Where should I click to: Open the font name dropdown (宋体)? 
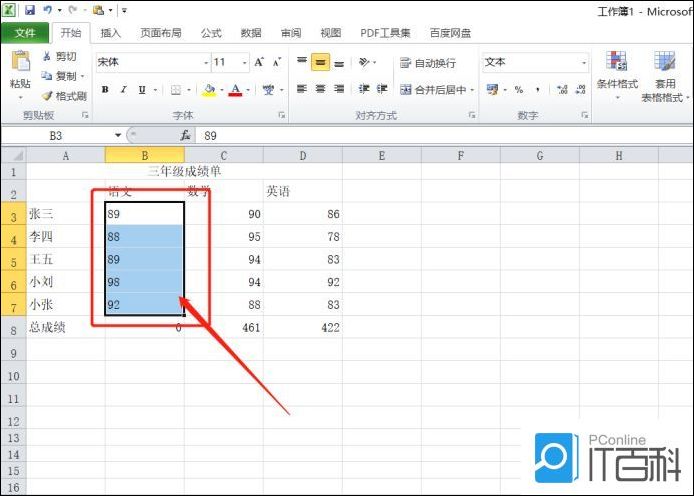pos(206,63)
